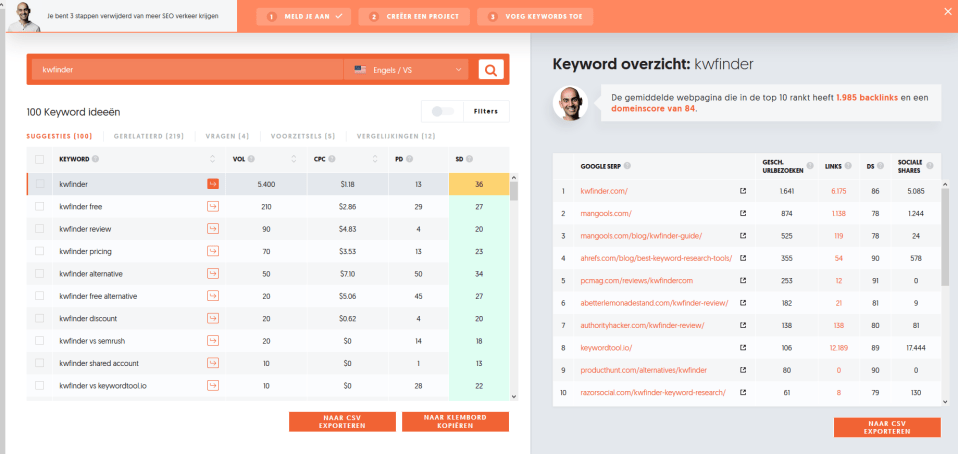This screenshot has height=454, width=958.
Task: Switch to the VERGELIJKINGEN (12) tab
Action: [397, 136]
